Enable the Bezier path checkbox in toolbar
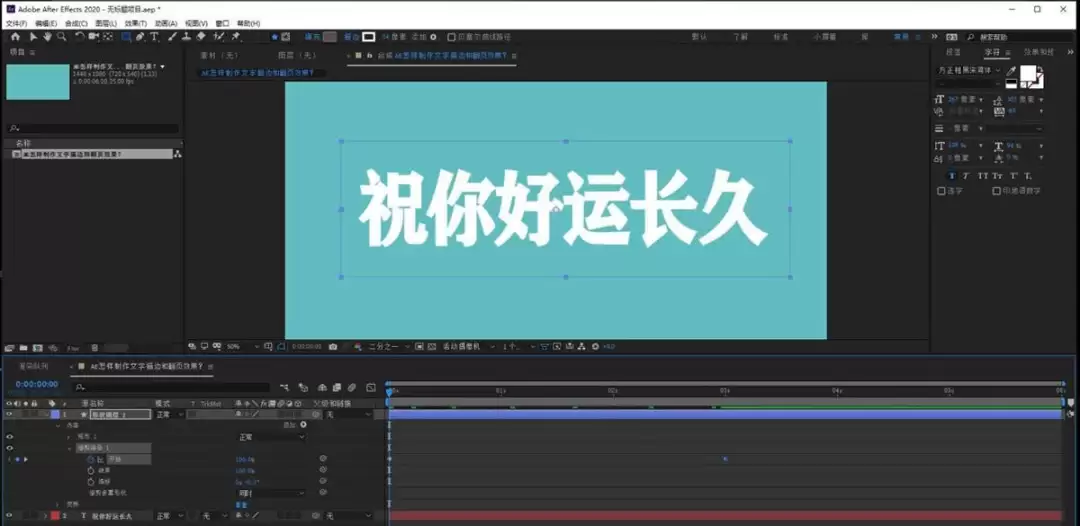The height and width of the screenshot is (526, 1080). click(x=451, y=36)
